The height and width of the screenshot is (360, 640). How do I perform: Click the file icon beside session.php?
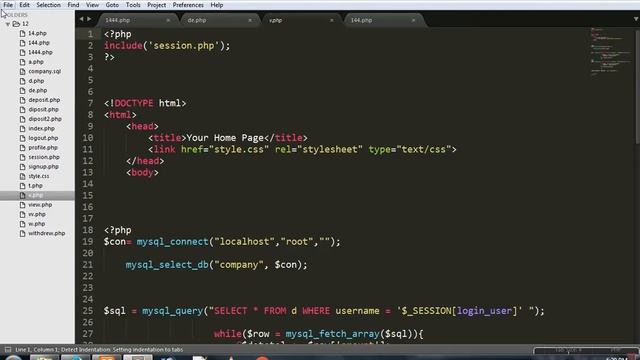22,157
